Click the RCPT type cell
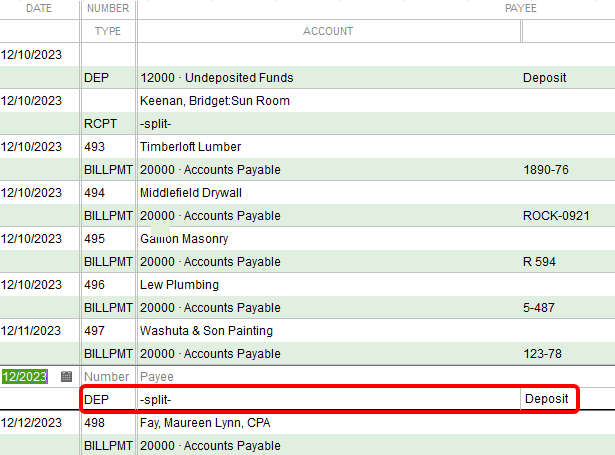This screenshot has height=455, width=615. 100,124
